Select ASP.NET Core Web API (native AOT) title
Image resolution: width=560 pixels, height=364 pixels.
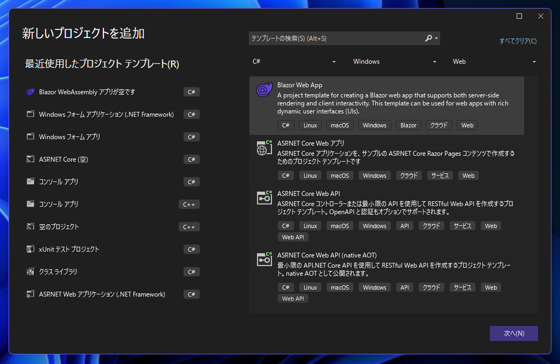pos(327,255)
